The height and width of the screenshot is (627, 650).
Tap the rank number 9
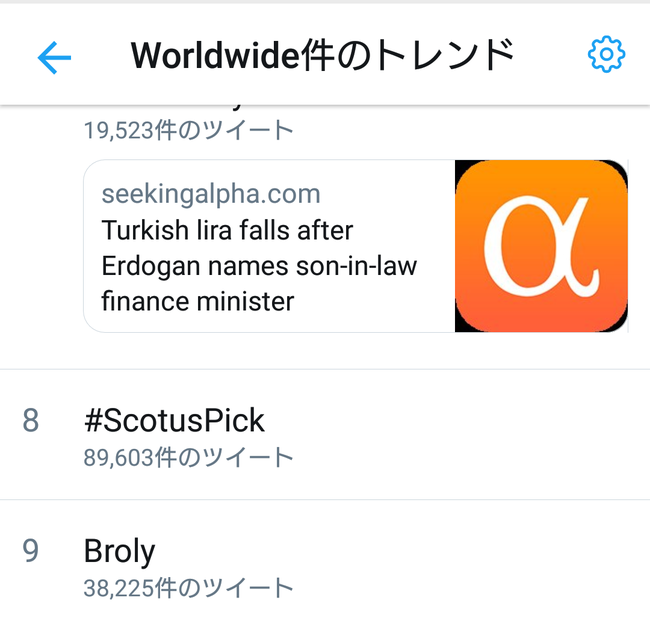[31, 551]
